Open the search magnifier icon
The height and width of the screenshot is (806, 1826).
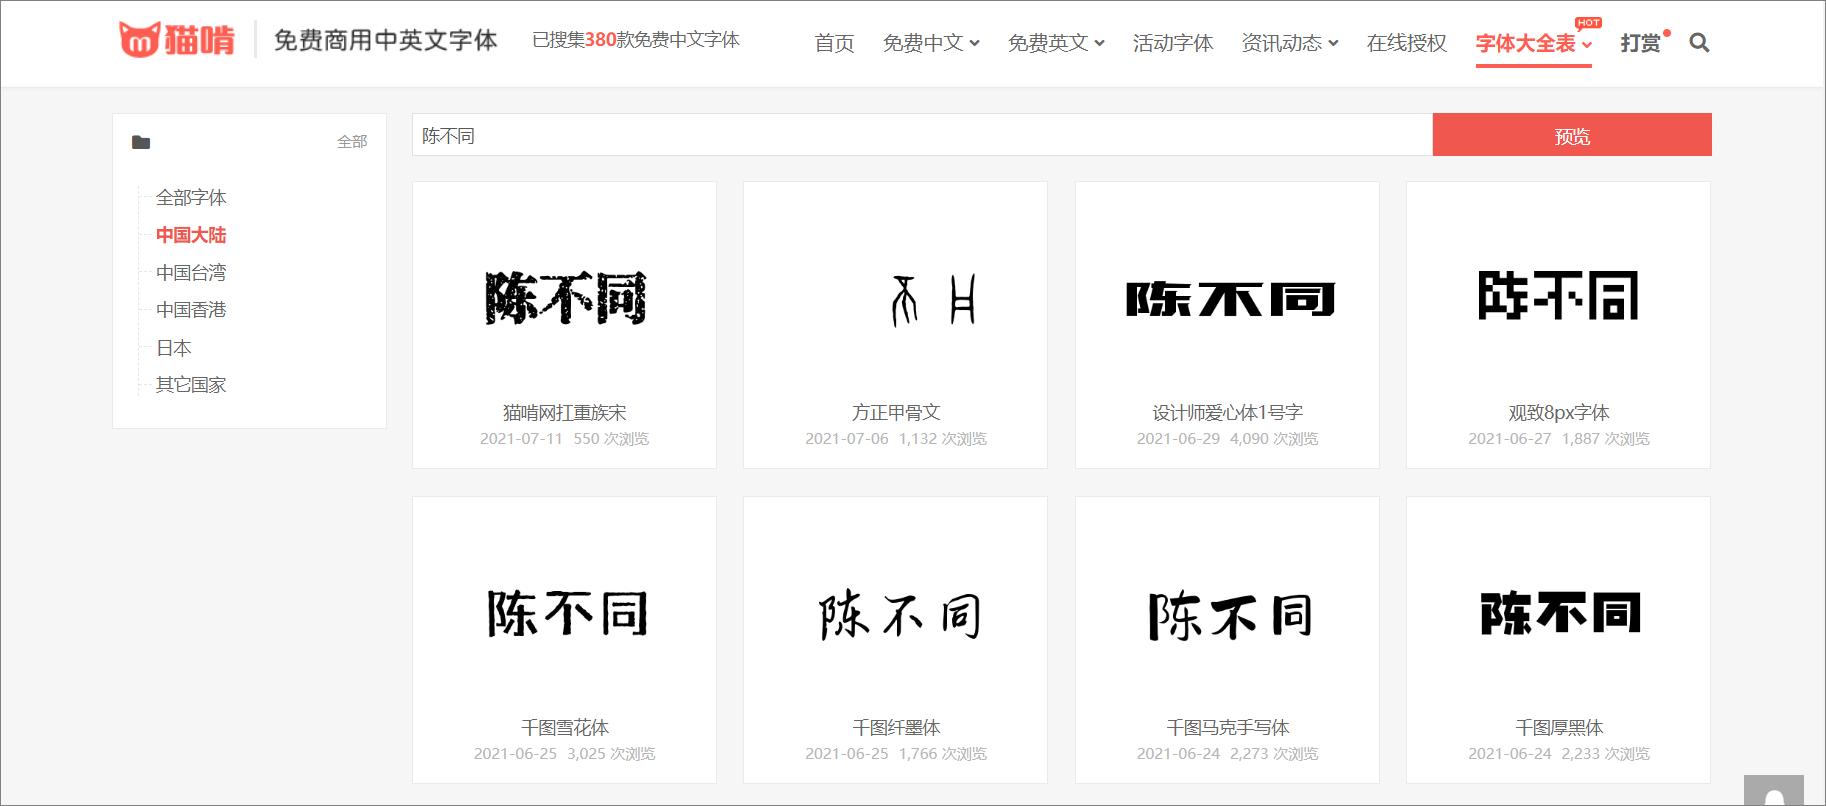click(1699, 43)
